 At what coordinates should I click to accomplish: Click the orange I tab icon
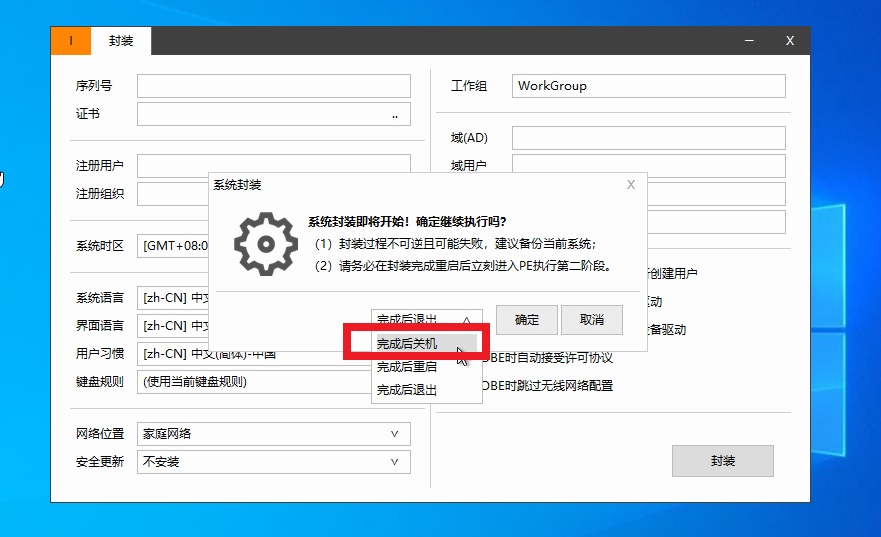[x=71, y=41]
